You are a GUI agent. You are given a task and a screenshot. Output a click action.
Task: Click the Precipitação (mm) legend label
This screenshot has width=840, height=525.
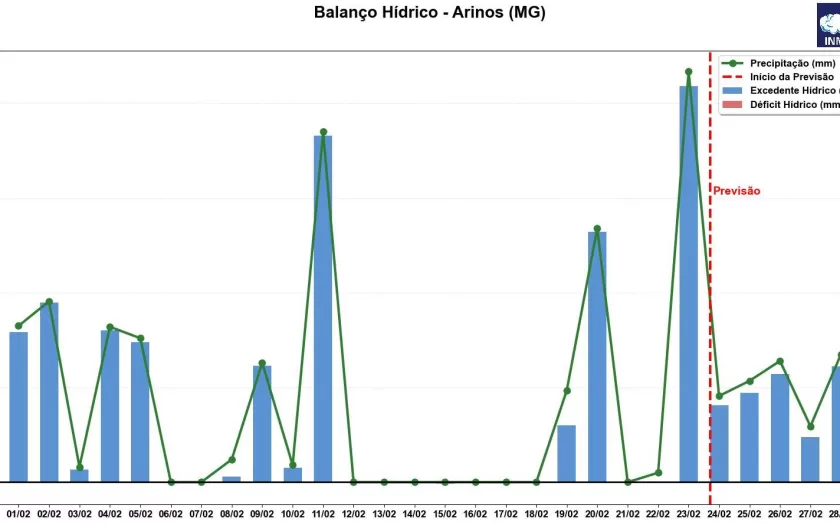(x=792, y=63)
